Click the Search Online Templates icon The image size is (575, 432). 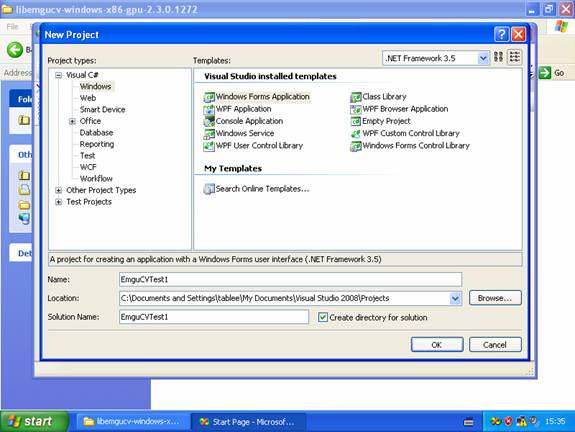(209, 189)
